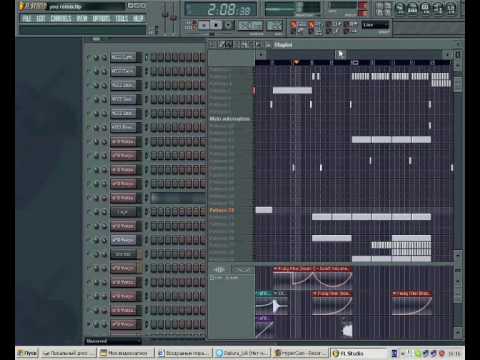Click the first channel's pan knob

click(x=97, y=57)
